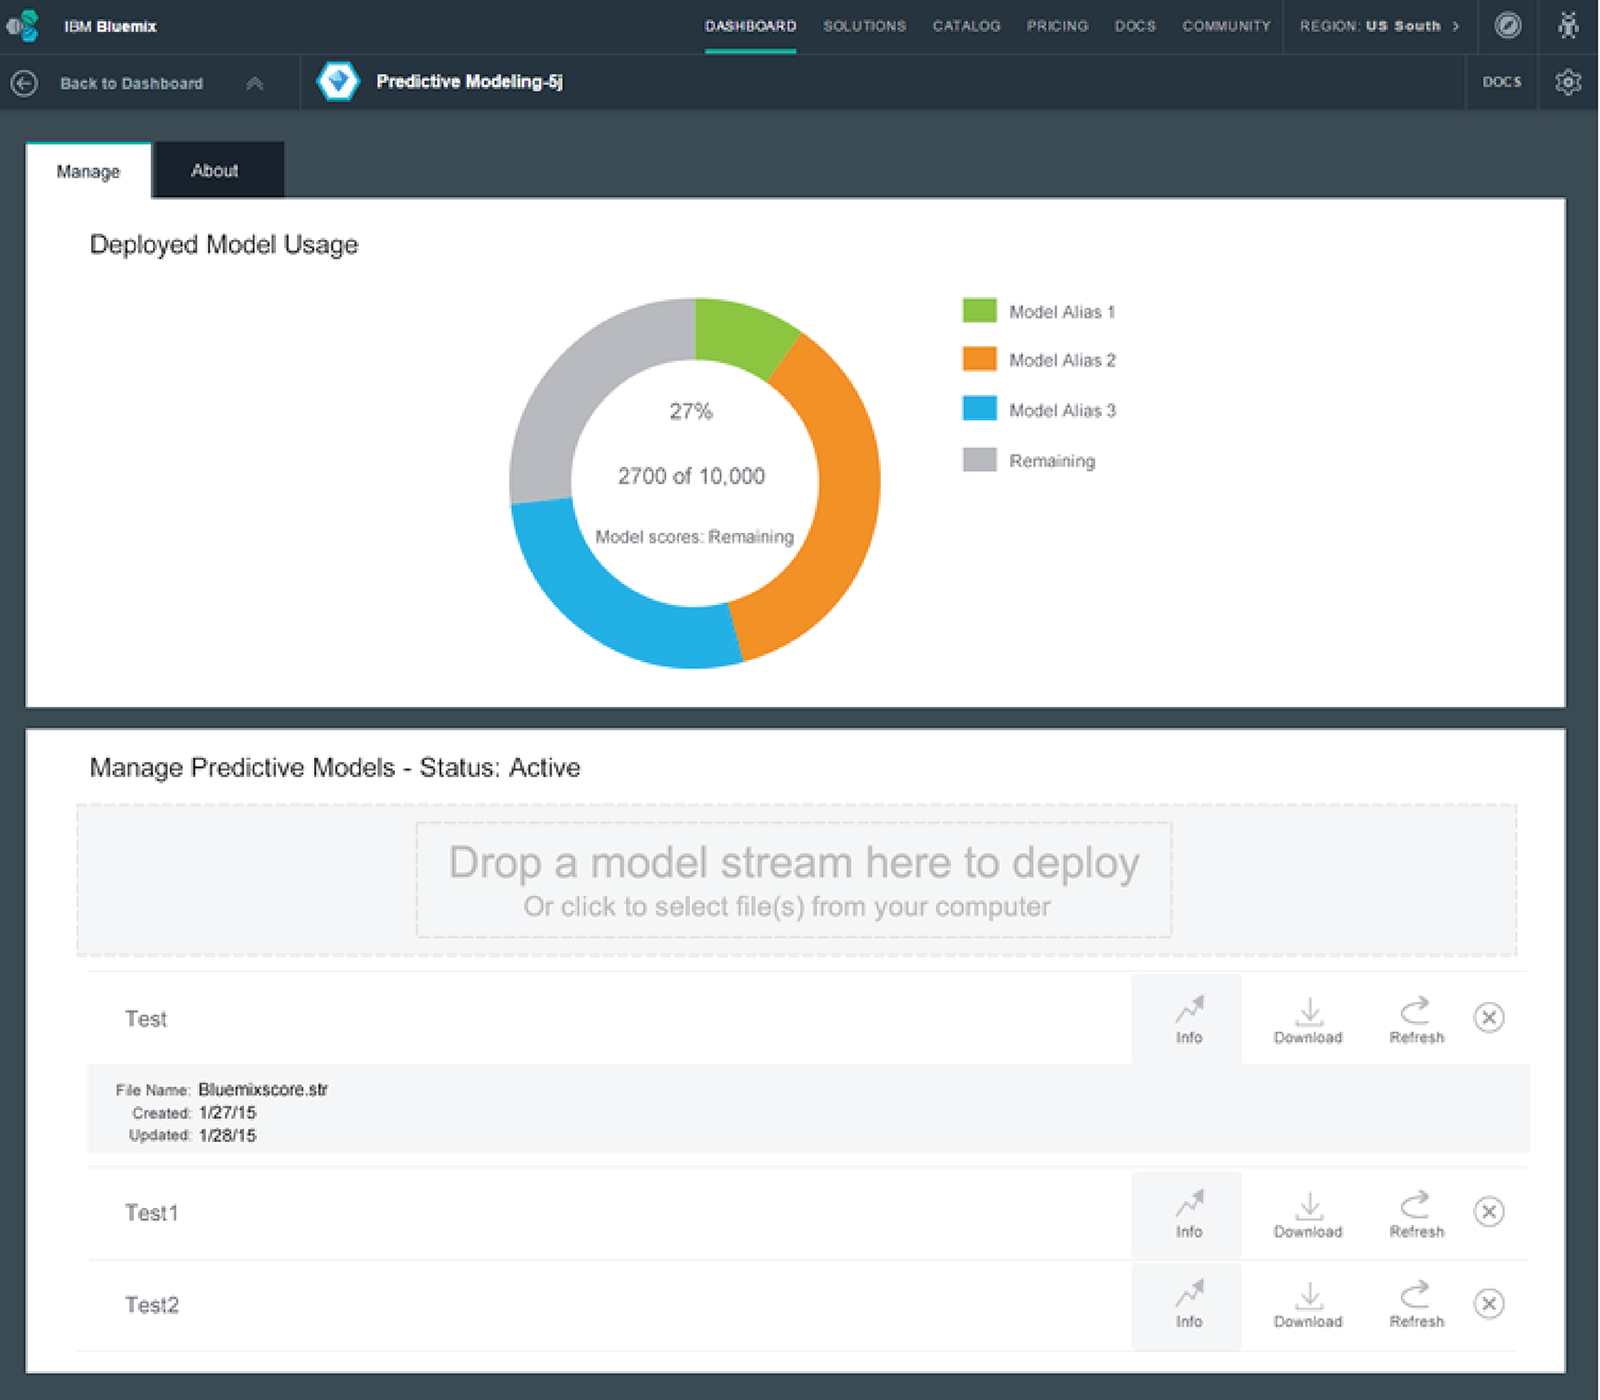
Task: Expand the Region: US South selector
Action: click(x=1379, y=26)
